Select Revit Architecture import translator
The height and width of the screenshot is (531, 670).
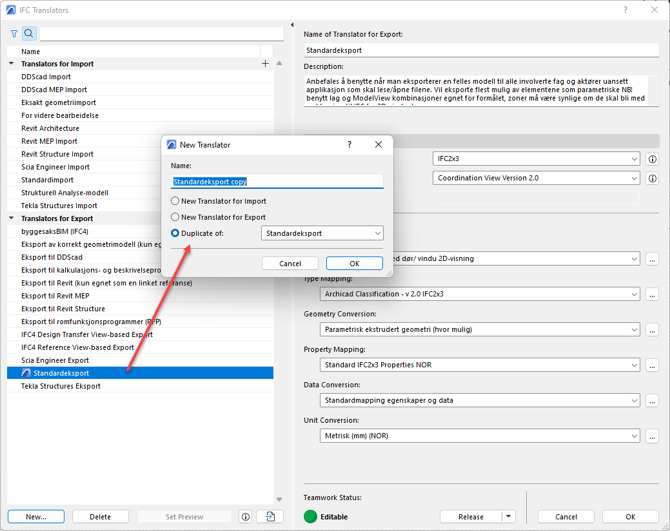[50, 128]
